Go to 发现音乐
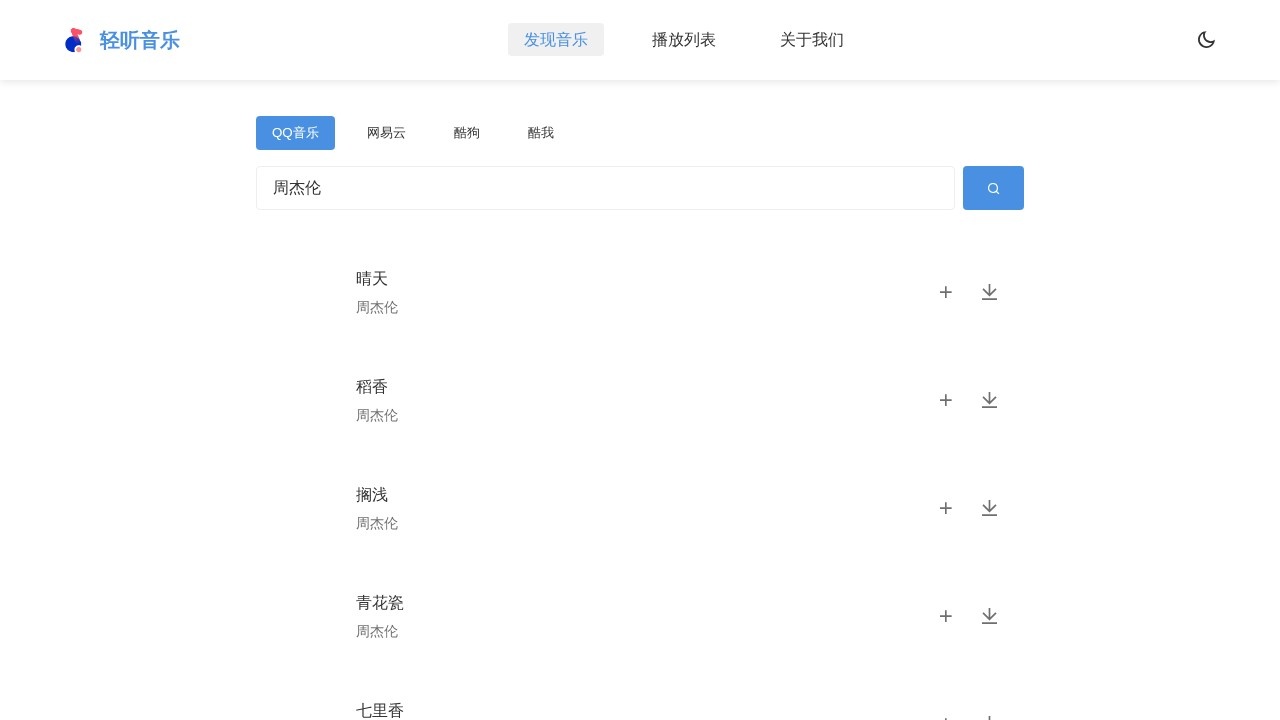 pyautogui.click(x=556, y=40)
